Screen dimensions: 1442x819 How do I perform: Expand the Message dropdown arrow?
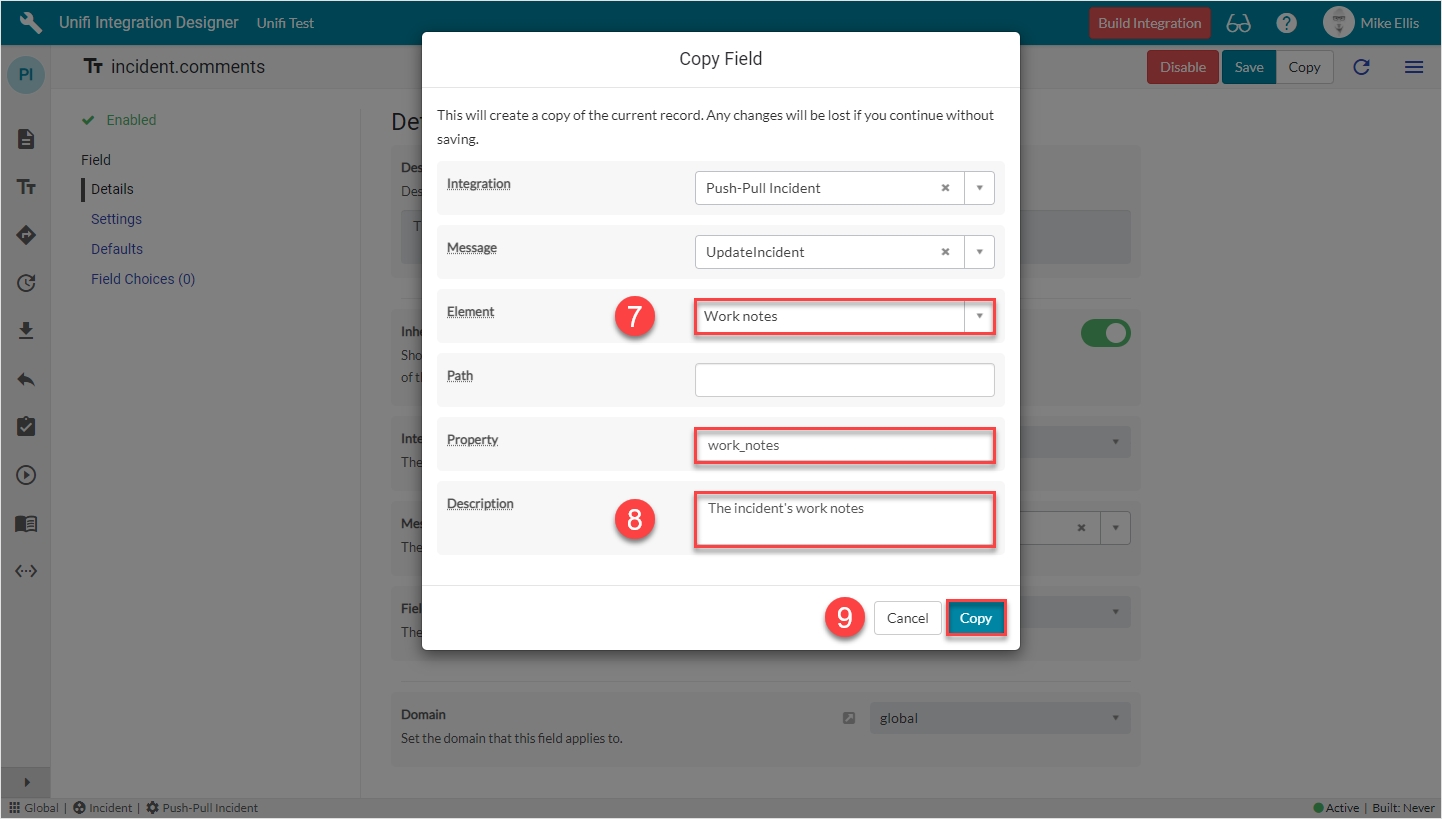[979, 252]
